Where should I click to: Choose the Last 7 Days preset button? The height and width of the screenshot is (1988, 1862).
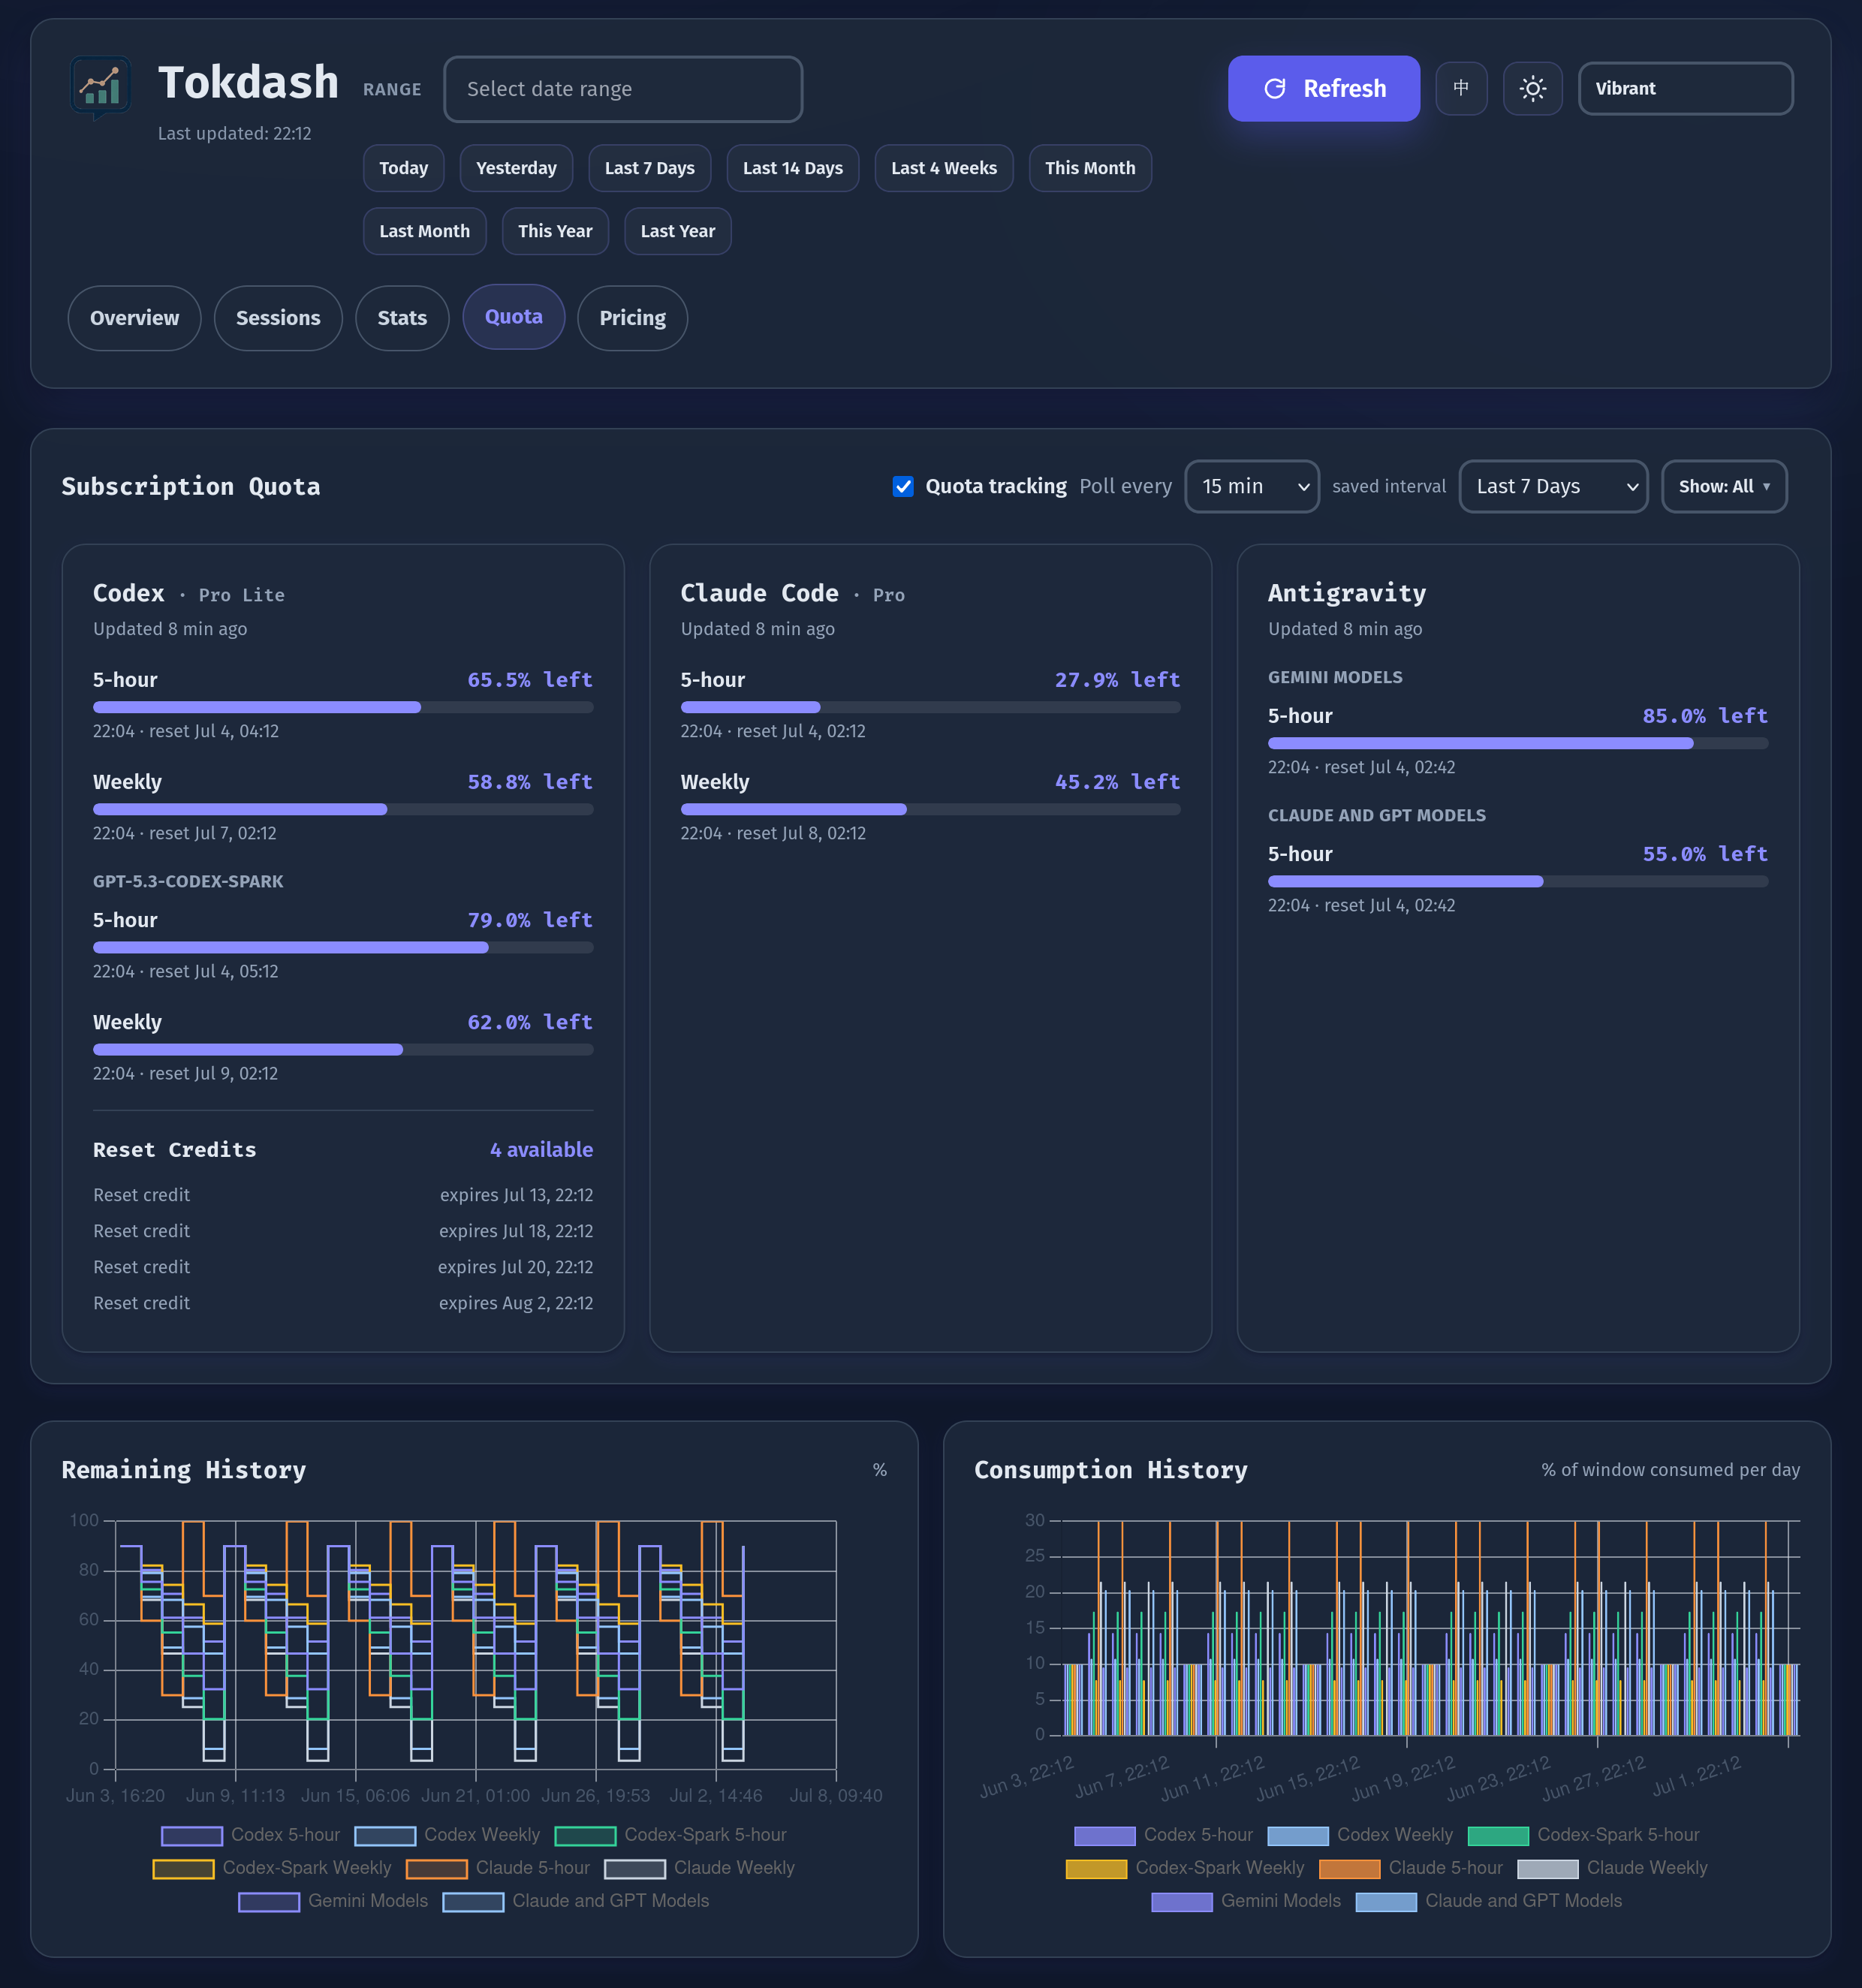click(649, 168)
